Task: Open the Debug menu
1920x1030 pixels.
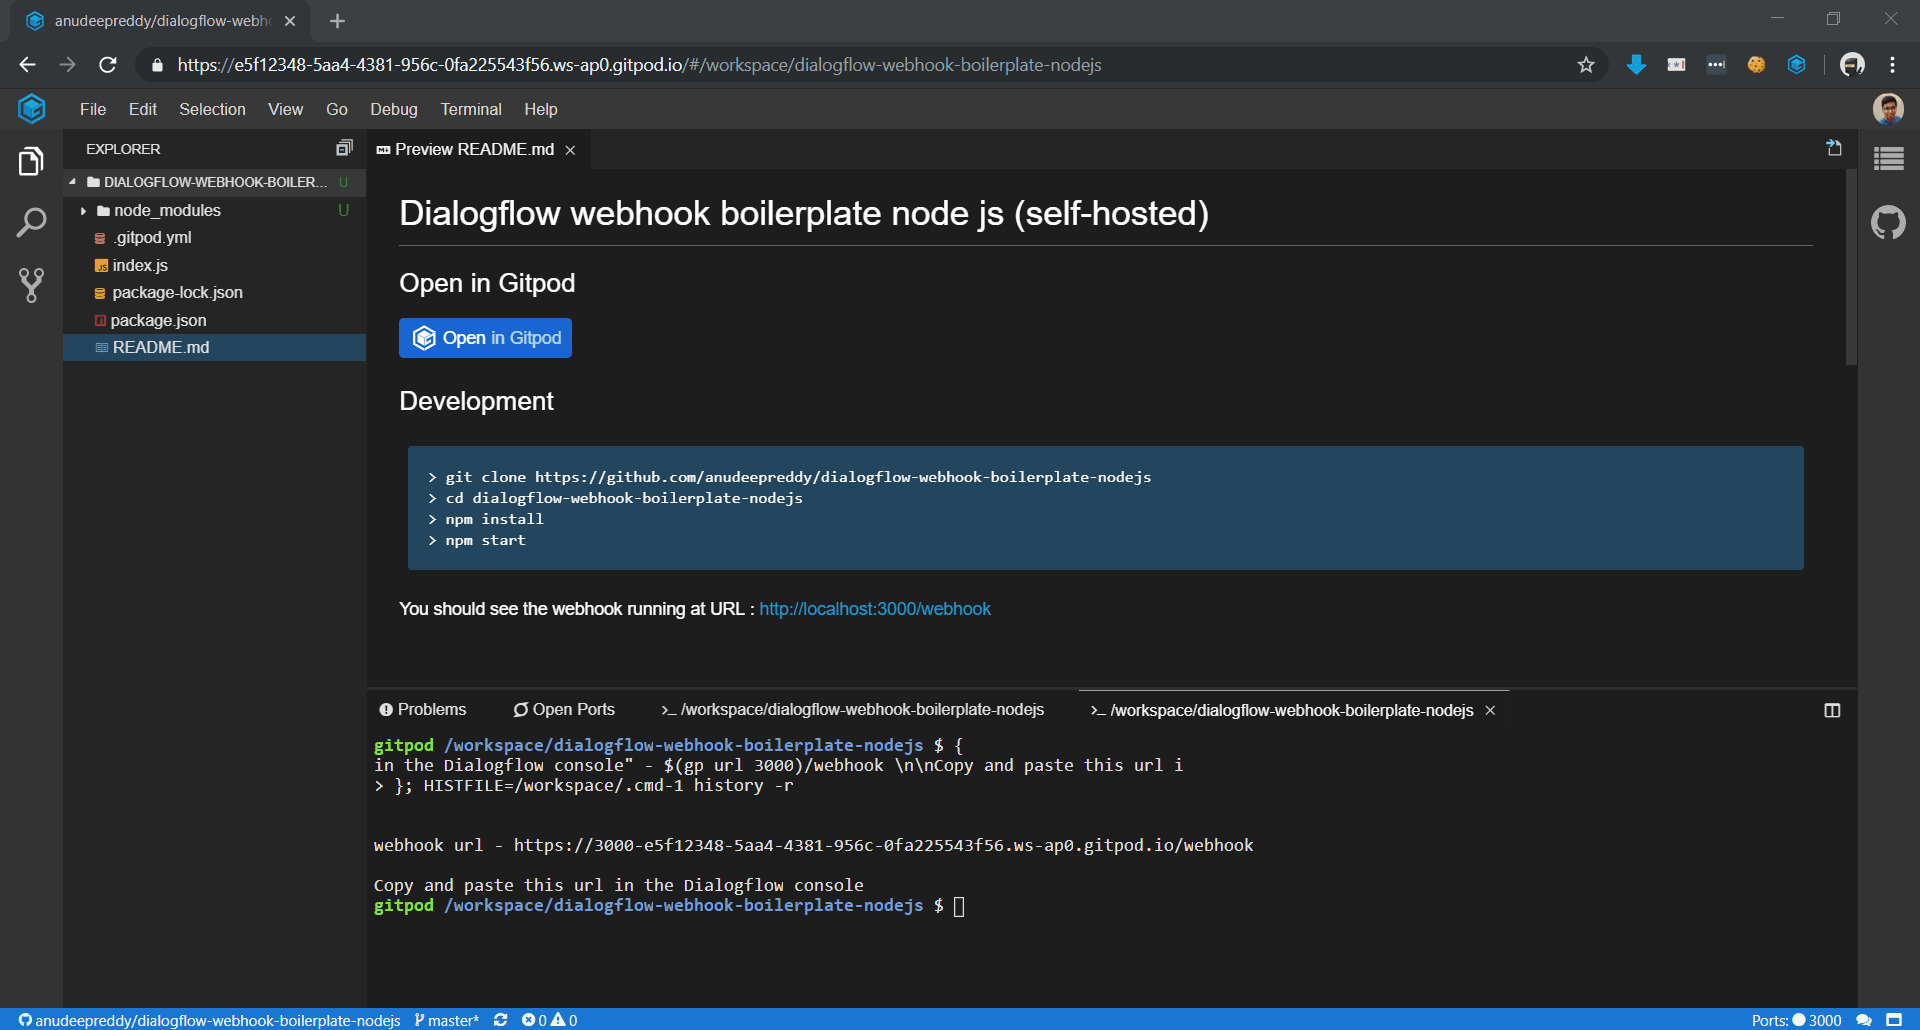Action: coord(394,109)
